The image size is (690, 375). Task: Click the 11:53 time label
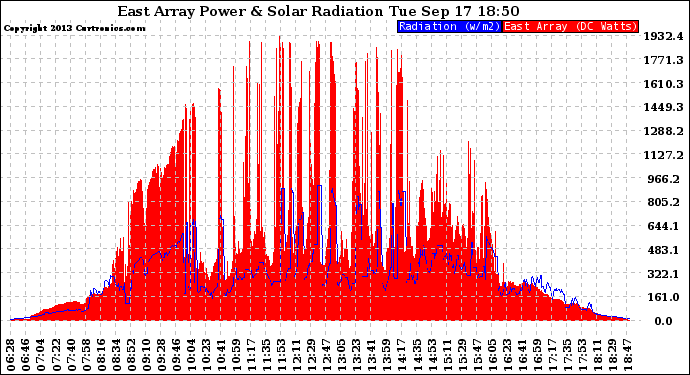click(x=282, y=354)
